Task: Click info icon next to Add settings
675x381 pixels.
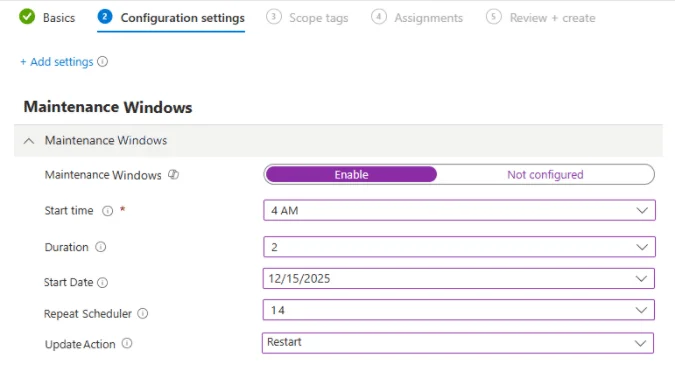Action: [x=102, y=62]
